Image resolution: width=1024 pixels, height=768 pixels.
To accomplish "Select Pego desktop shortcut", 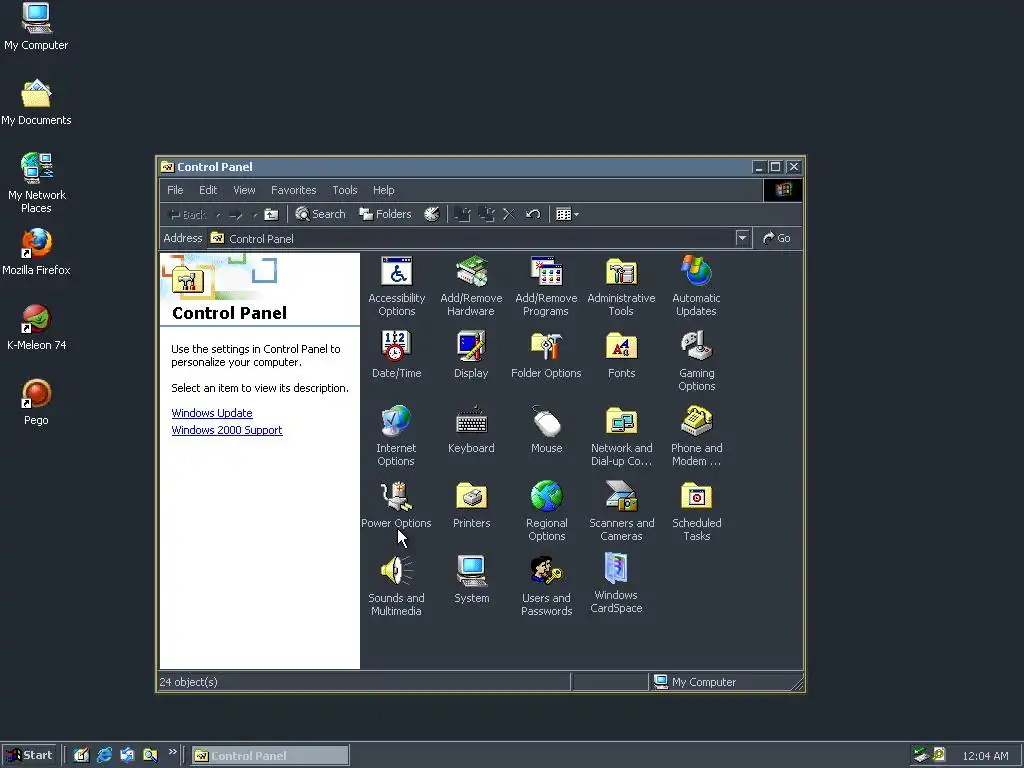I will tap(37, 402).
